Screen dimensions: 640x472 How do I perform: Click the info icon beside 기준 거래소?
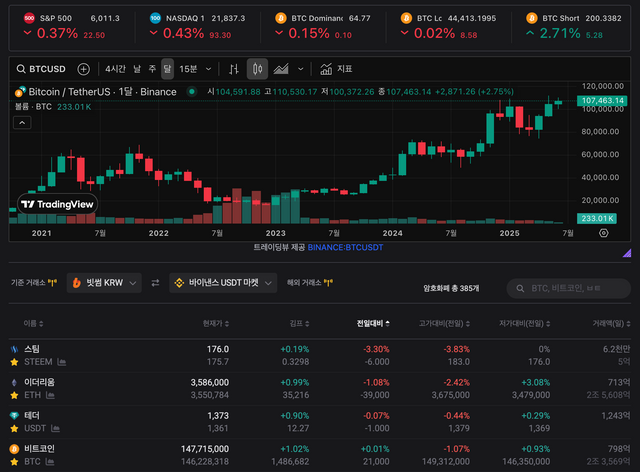[52, 283]
